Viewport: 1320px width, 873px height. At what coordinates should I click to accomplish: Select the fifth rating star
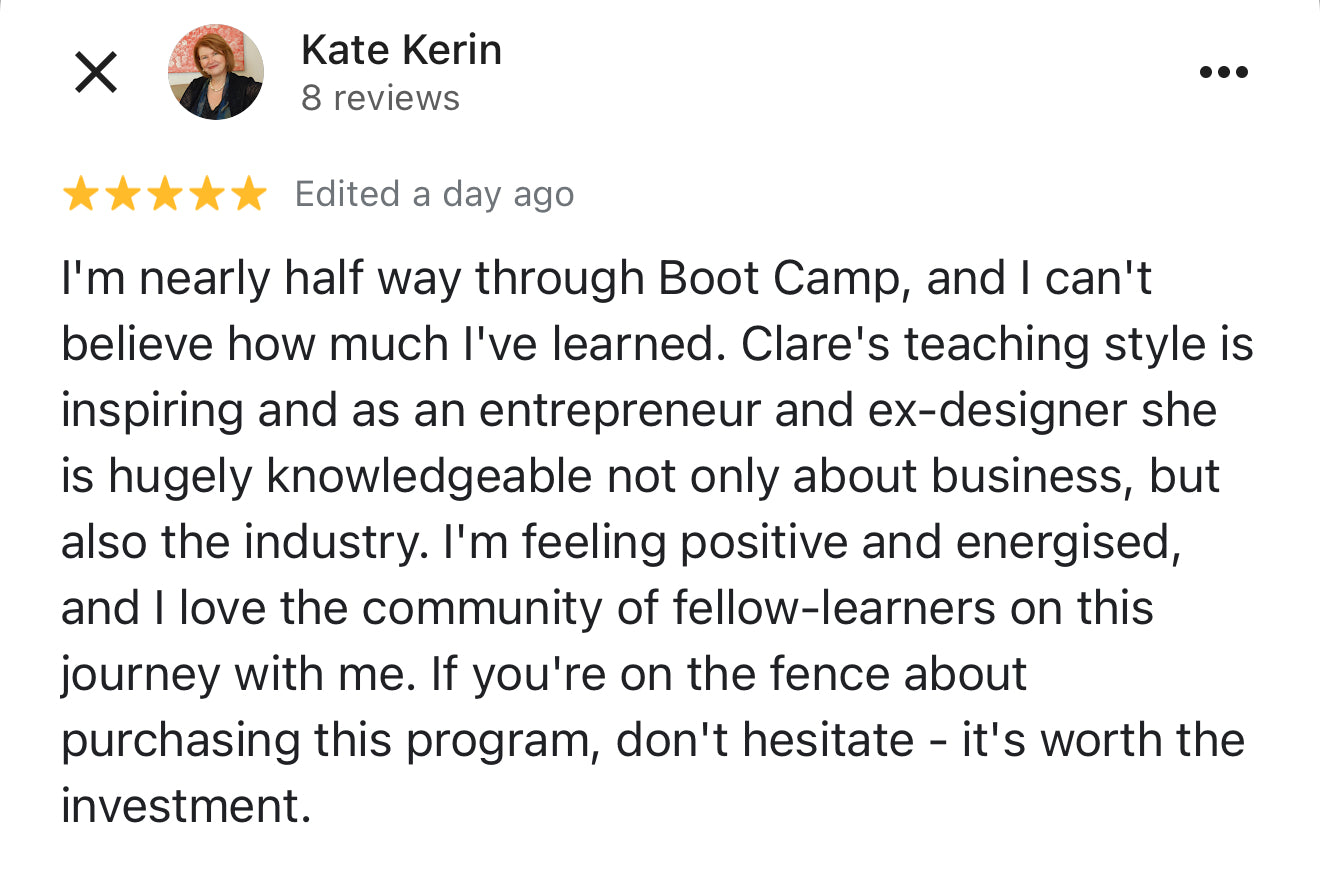click(x=248, y=194)
